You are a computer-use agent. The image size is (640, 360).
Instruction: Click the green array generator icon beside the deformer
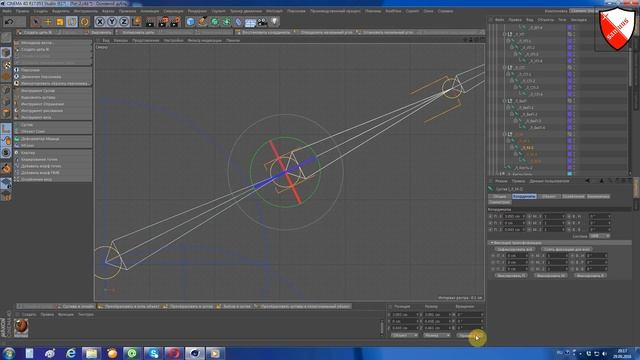click(226, 22)
